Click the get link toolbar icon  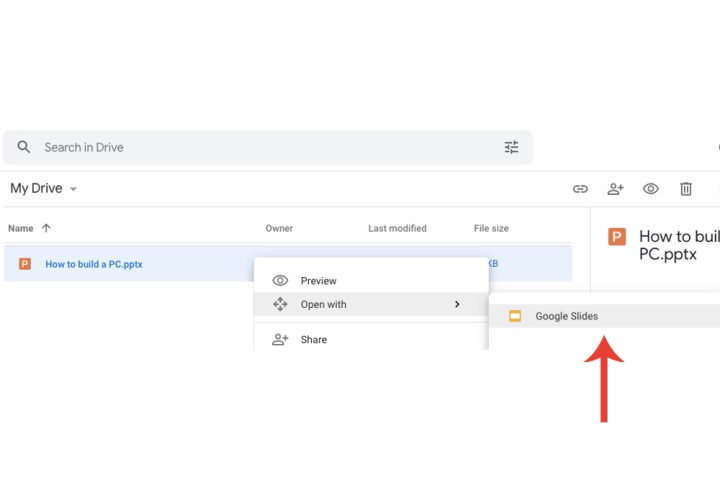(x=580, y=188)
